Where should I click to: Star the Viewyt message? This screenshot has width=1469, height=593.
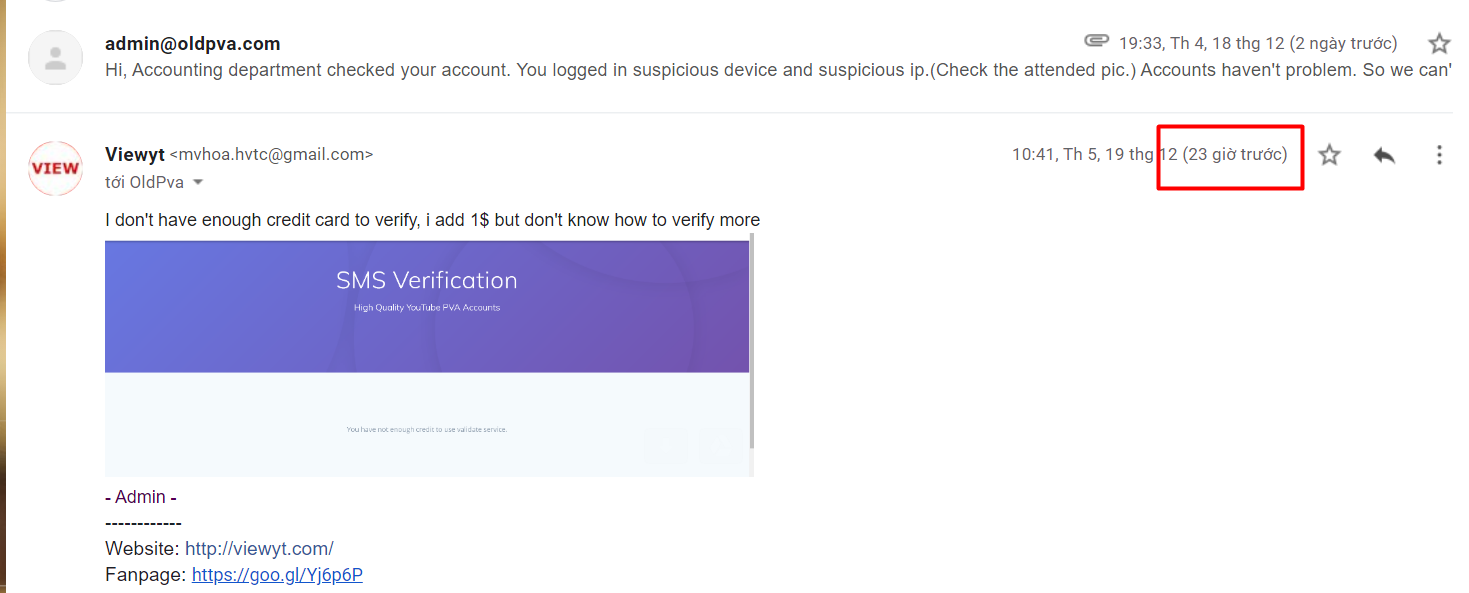coord(1329,155)
